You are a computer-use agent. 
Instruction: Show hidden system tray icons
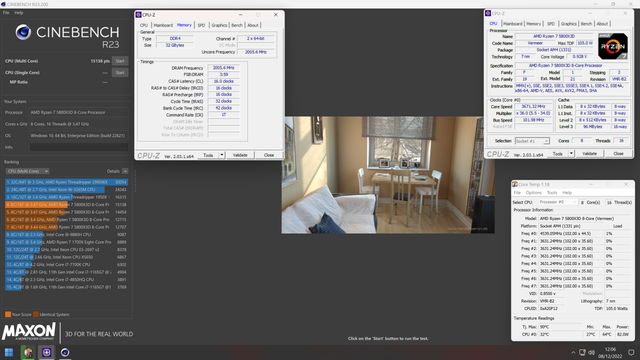tap(573, 353)
